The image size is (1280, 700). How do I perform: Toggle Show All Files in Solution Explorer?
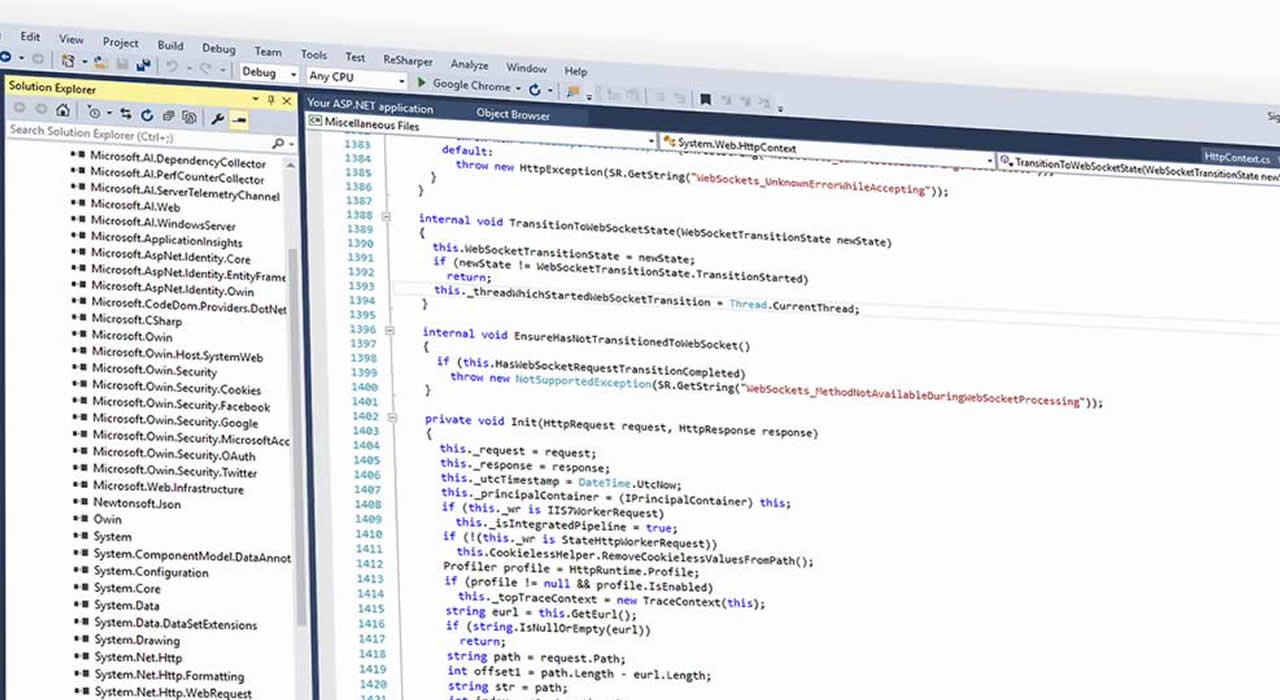pos(189,117)
